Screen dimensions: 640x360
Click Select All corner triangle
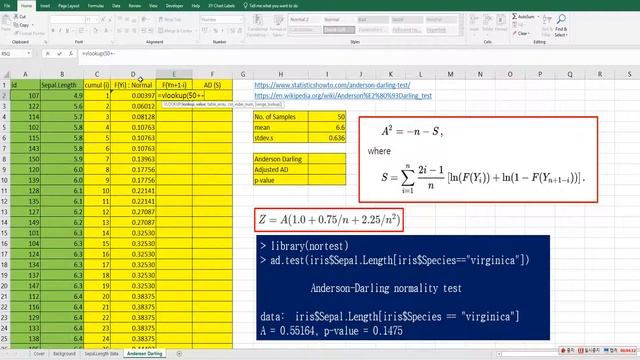6,74
